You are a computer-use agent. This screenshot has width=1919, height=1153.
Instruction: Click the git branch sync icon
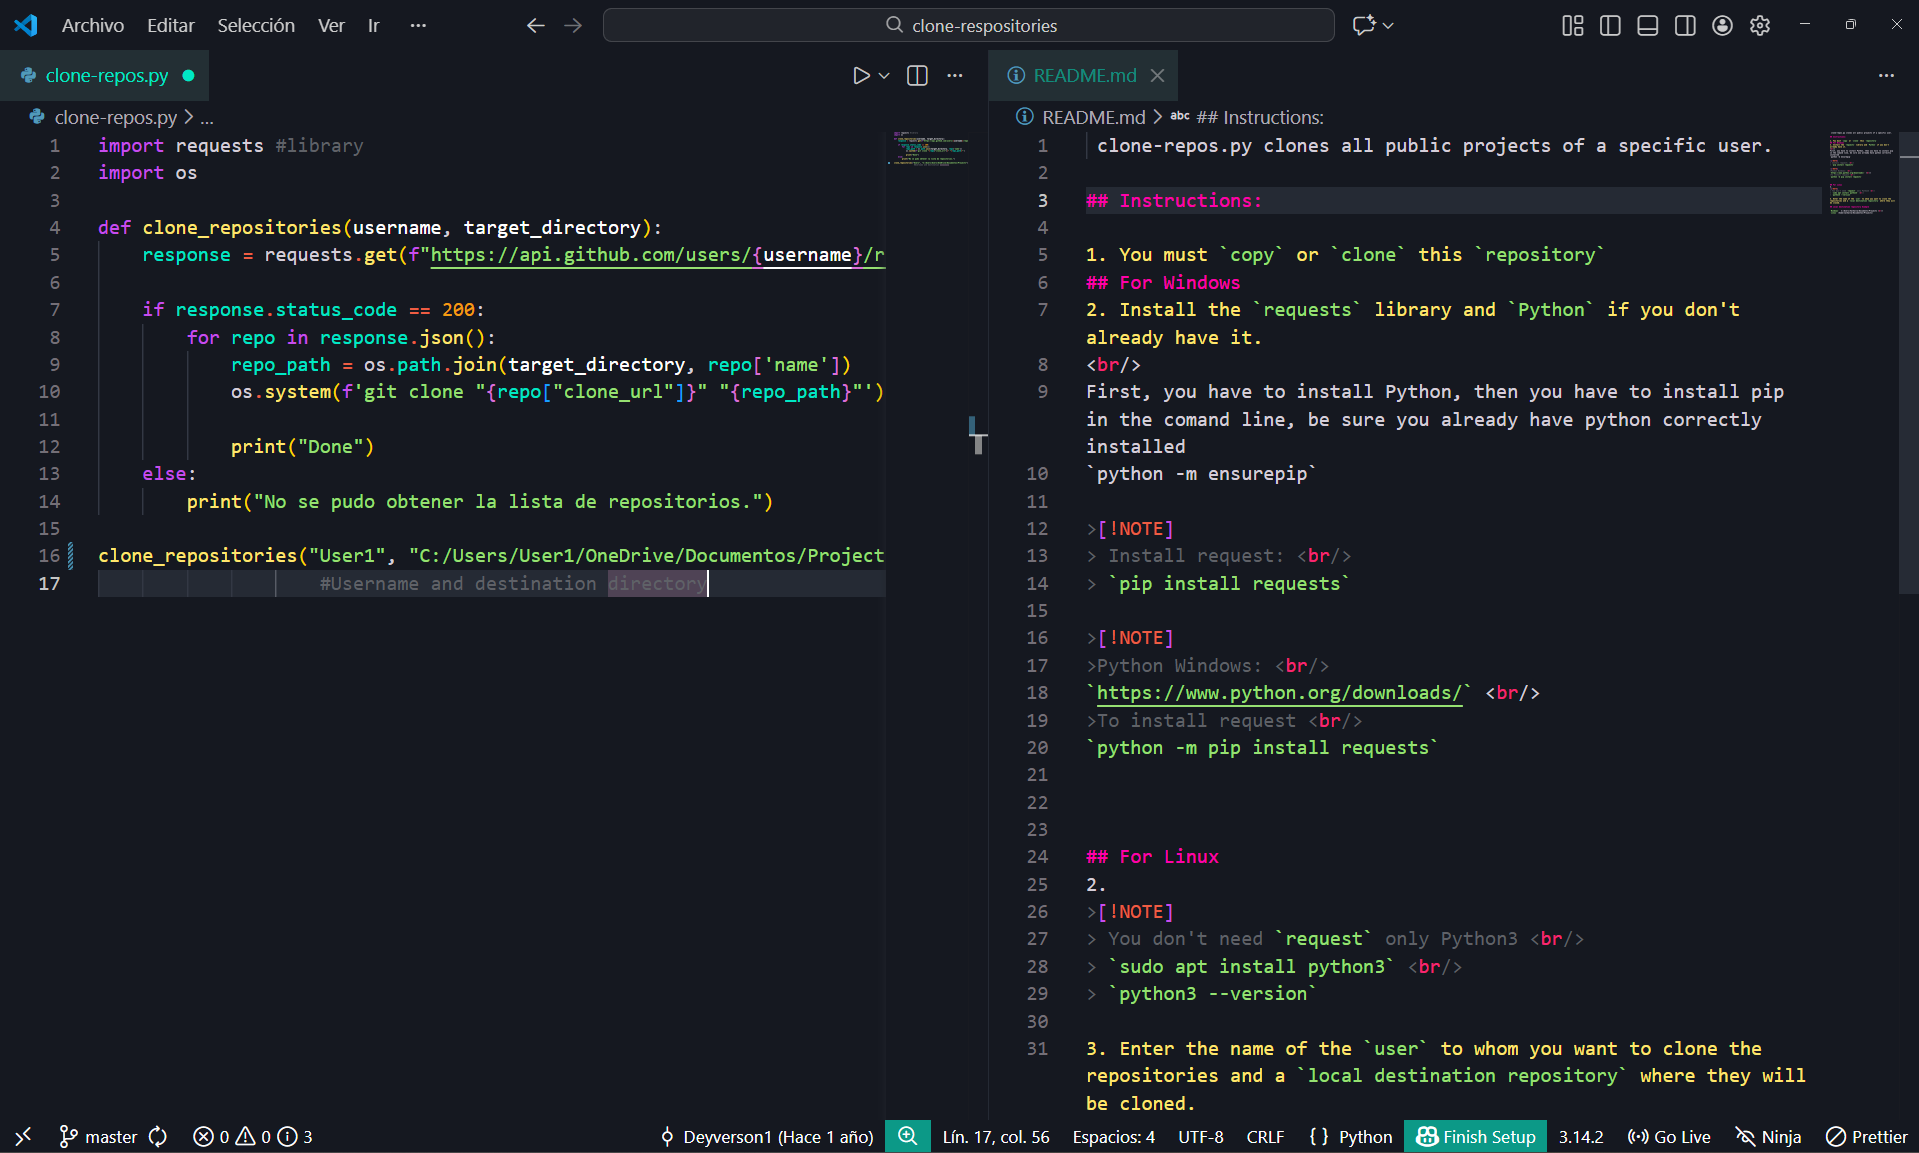(158, 1137)
